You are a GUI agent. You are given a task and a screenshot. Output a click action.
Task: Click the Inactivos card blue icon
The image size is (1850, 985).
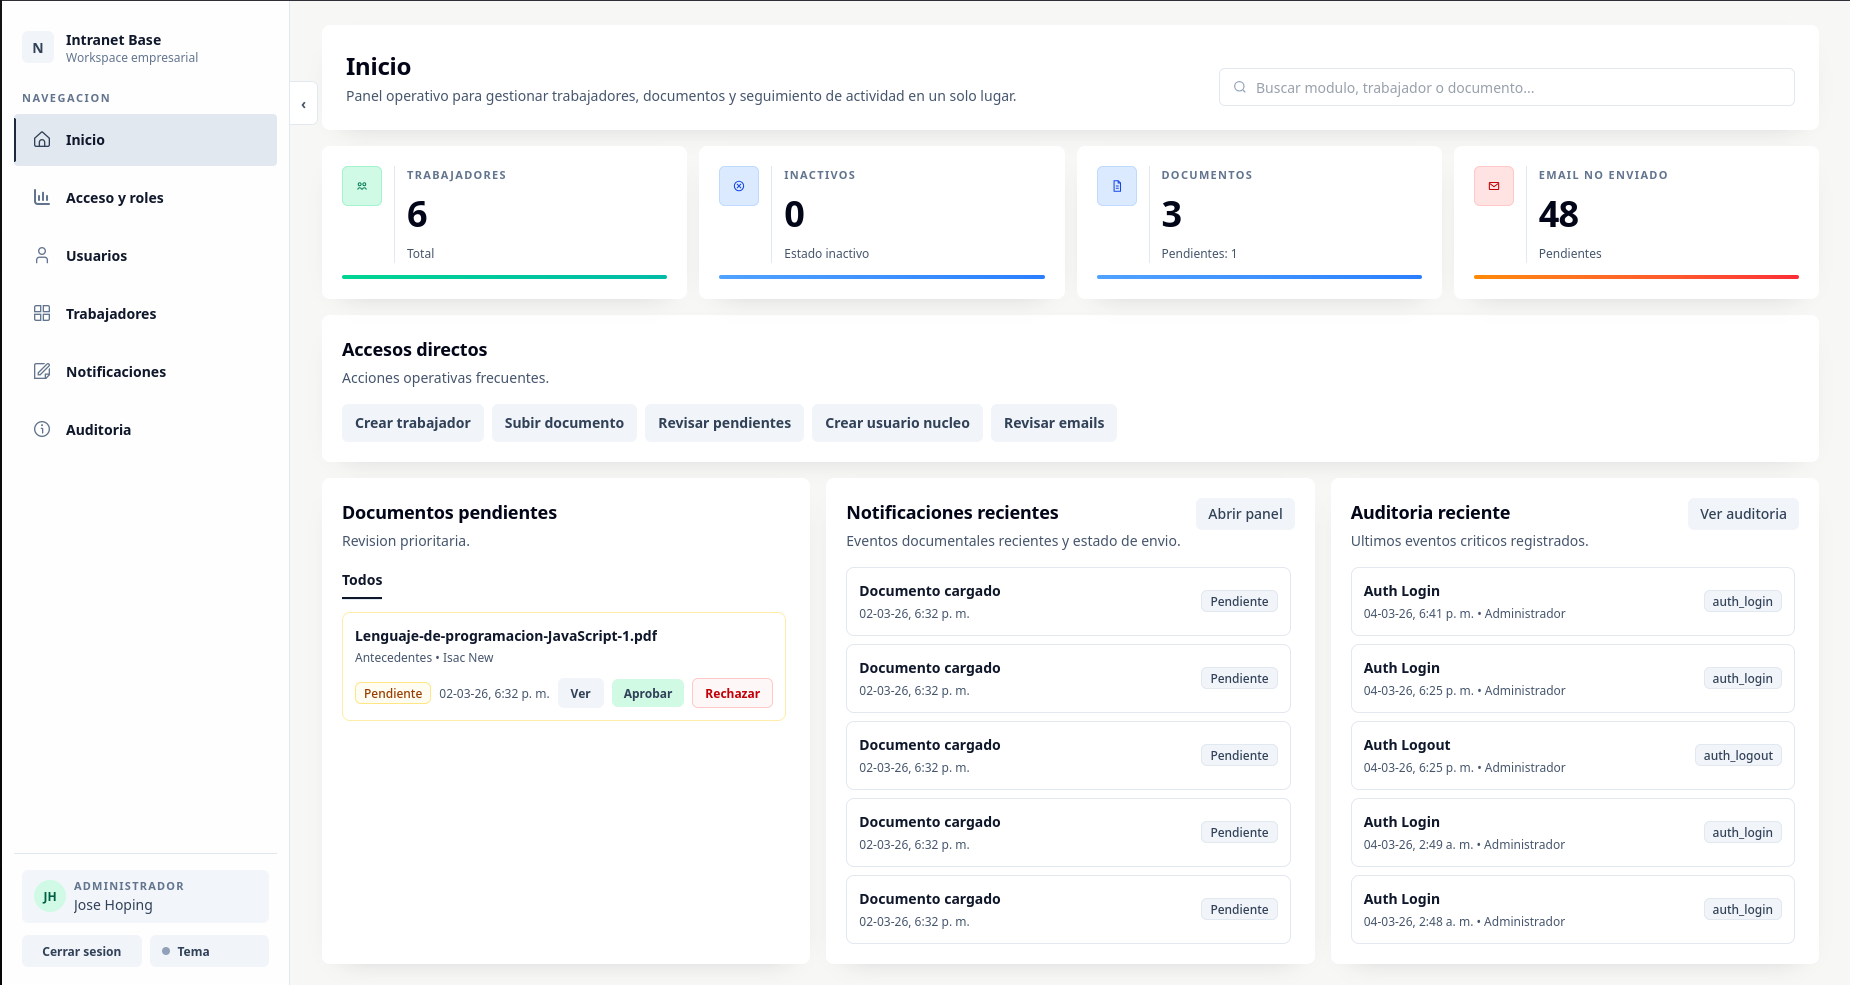click(x=739, y=186)
